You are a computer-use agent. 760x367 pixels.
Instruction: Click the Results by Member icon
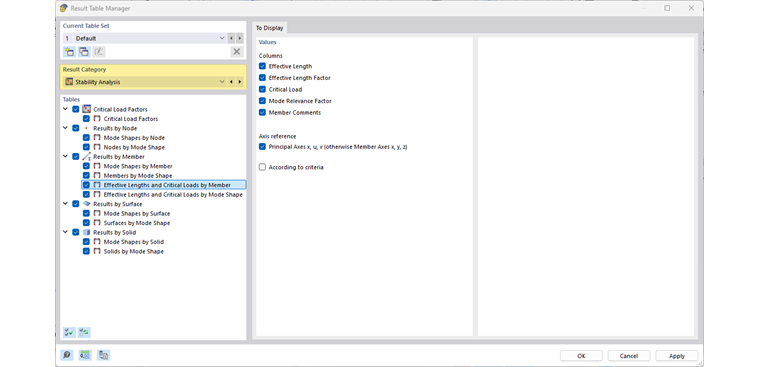point(87,157)
